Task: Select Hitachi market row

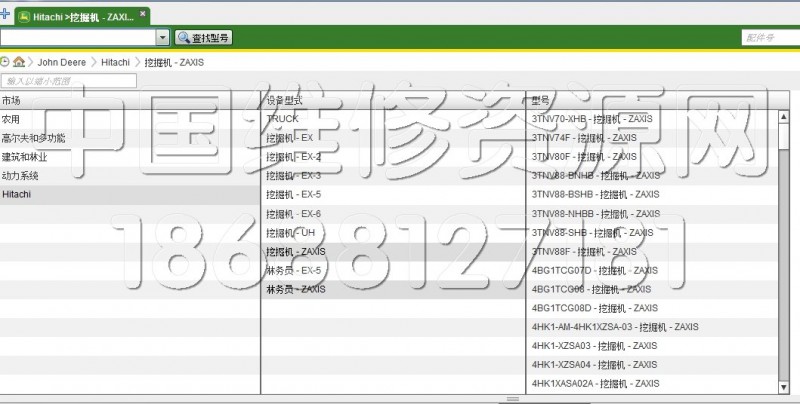Action: click(x=130, y=195)
